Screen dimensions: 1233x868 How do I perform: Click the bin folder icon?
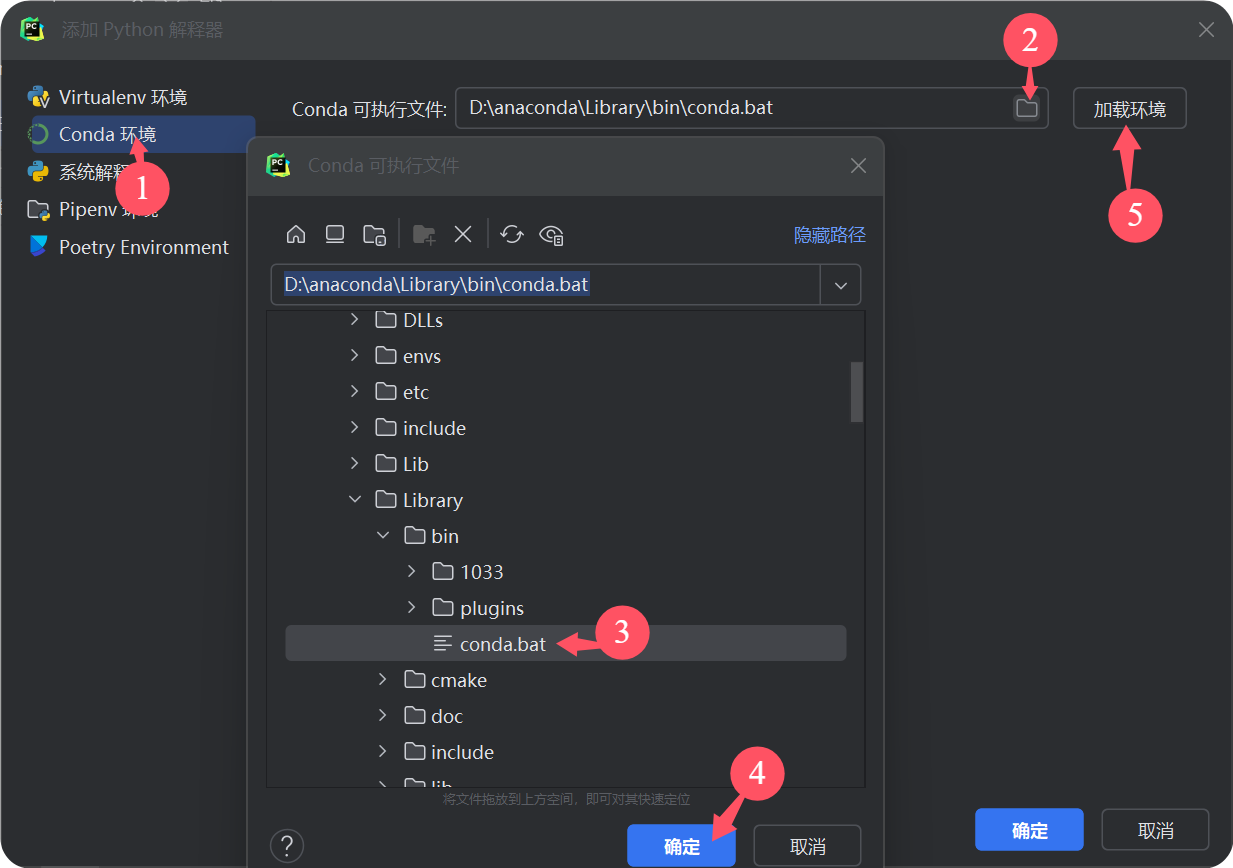pyautogui.click(x=415, y=536)
